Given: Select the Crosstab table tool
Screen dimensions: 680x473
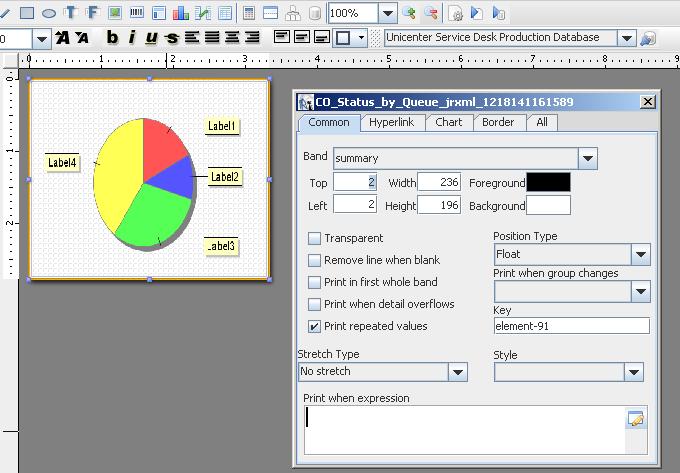Looking at the screenshot, I should pyautogui.click(x=225, y=13).
